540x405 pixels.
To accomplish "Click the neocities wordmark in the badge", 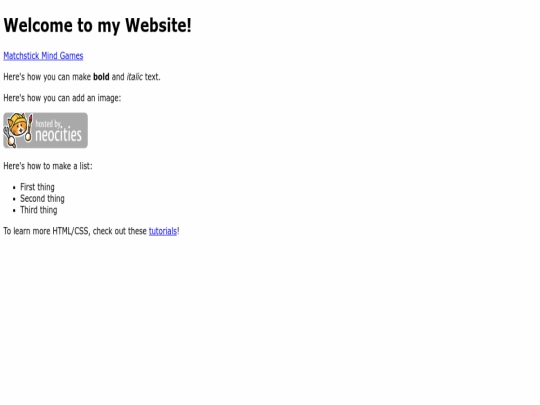I will pos(59,135).
